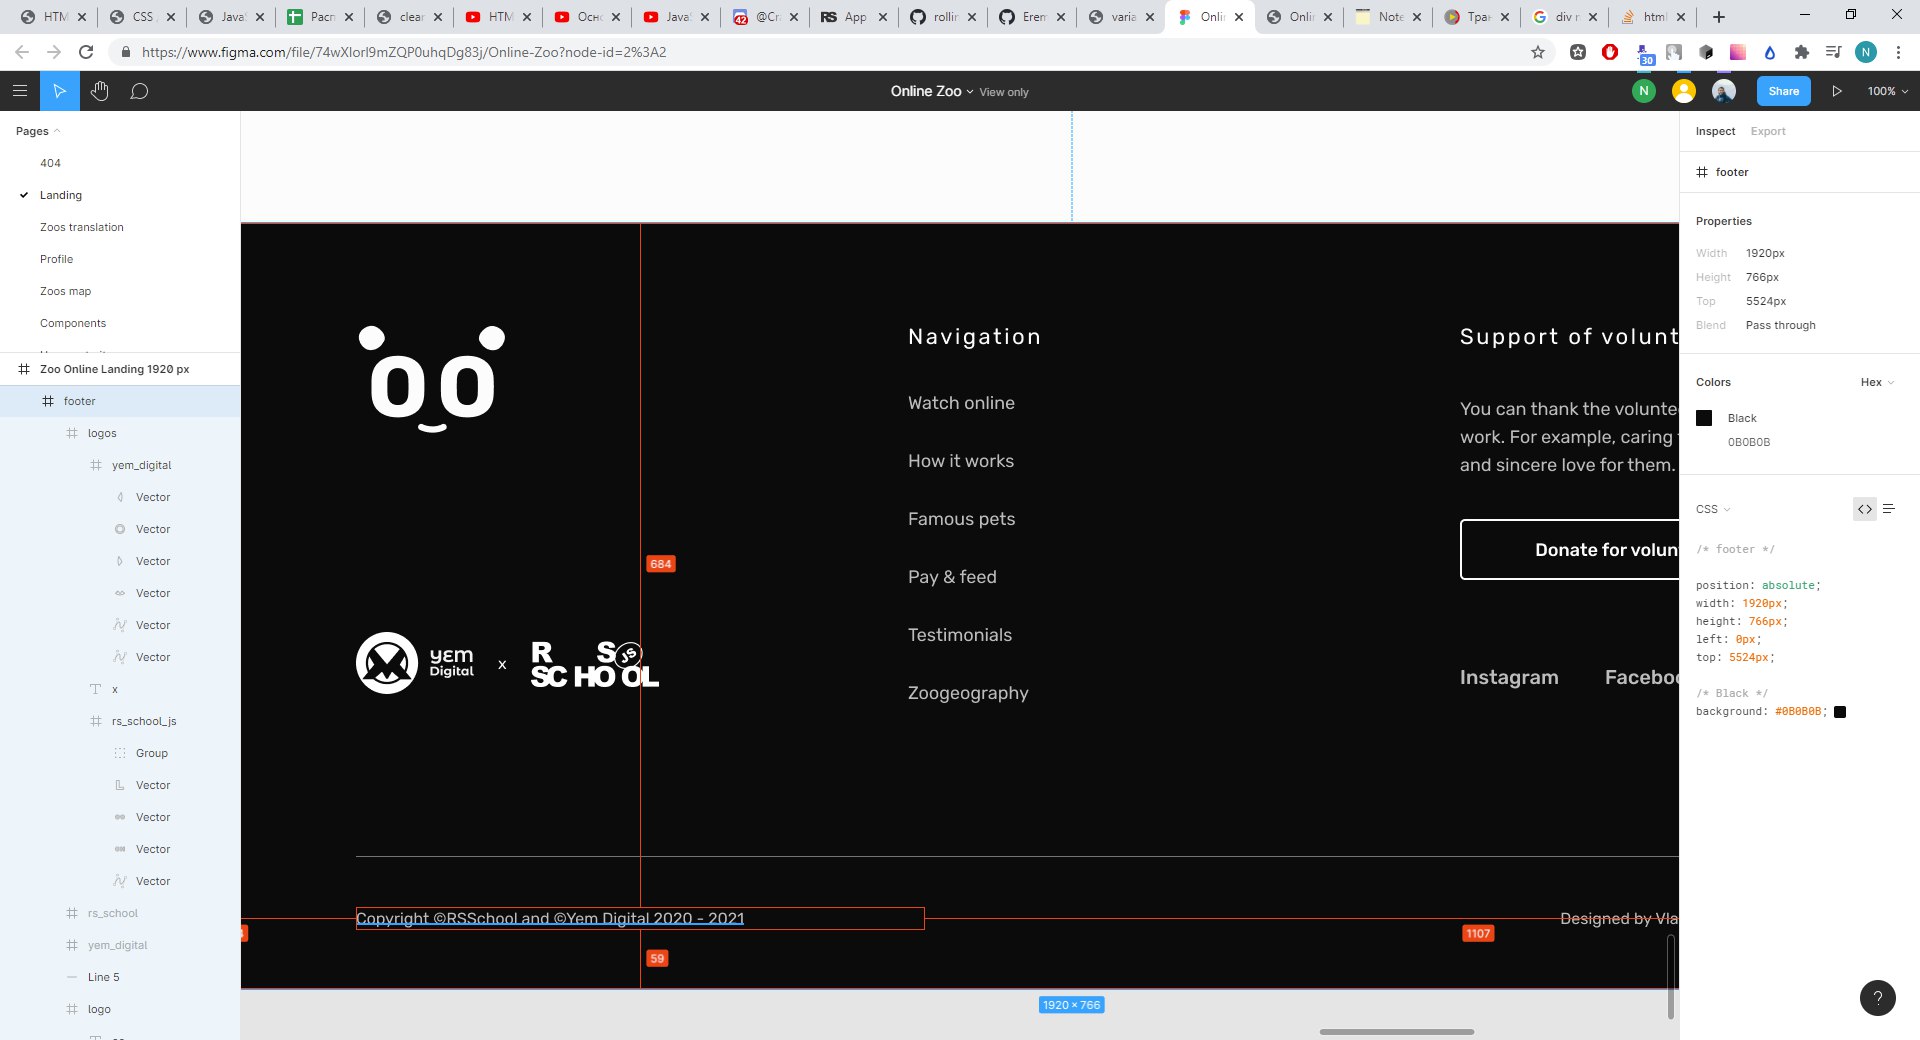Image resolution: width=1920 pixels, height=1040 pixels.
Task: Open the browser extensions puzzle icon
Action: tap(1802, 52)
